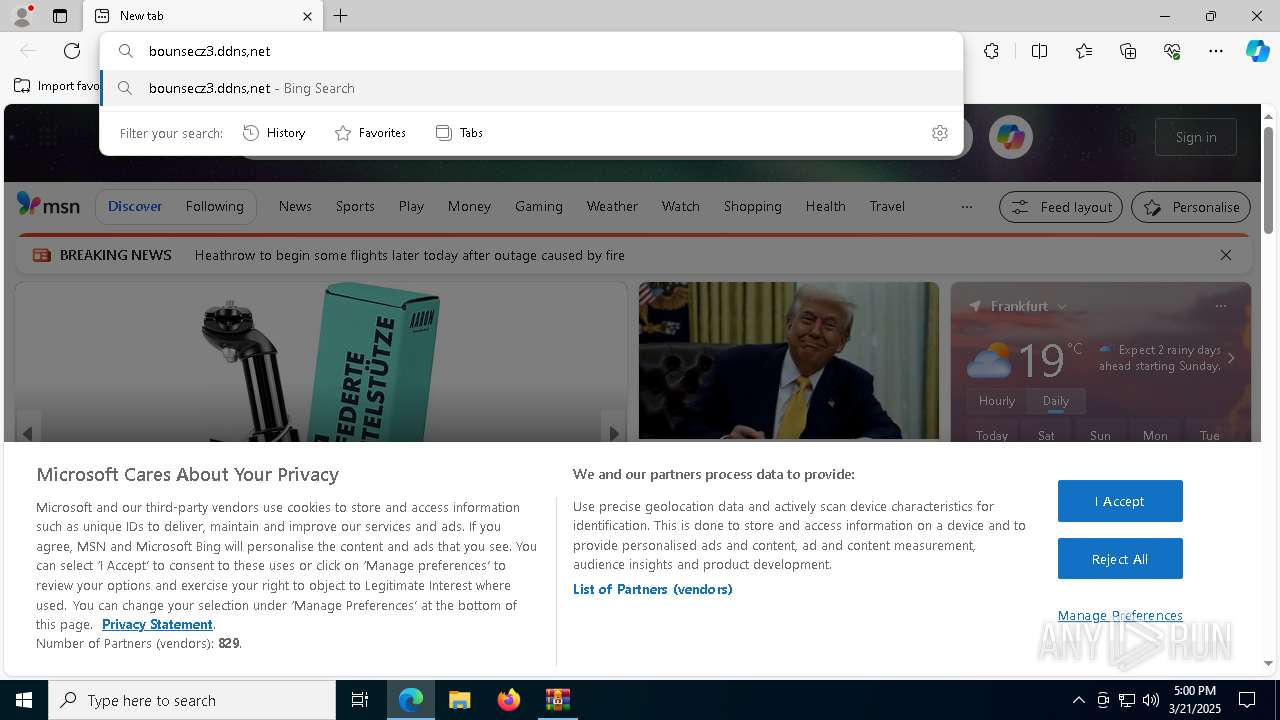The height and width of the screenshot is (720, 1280).
Task: Open the Health category
Action: point(826,206)
